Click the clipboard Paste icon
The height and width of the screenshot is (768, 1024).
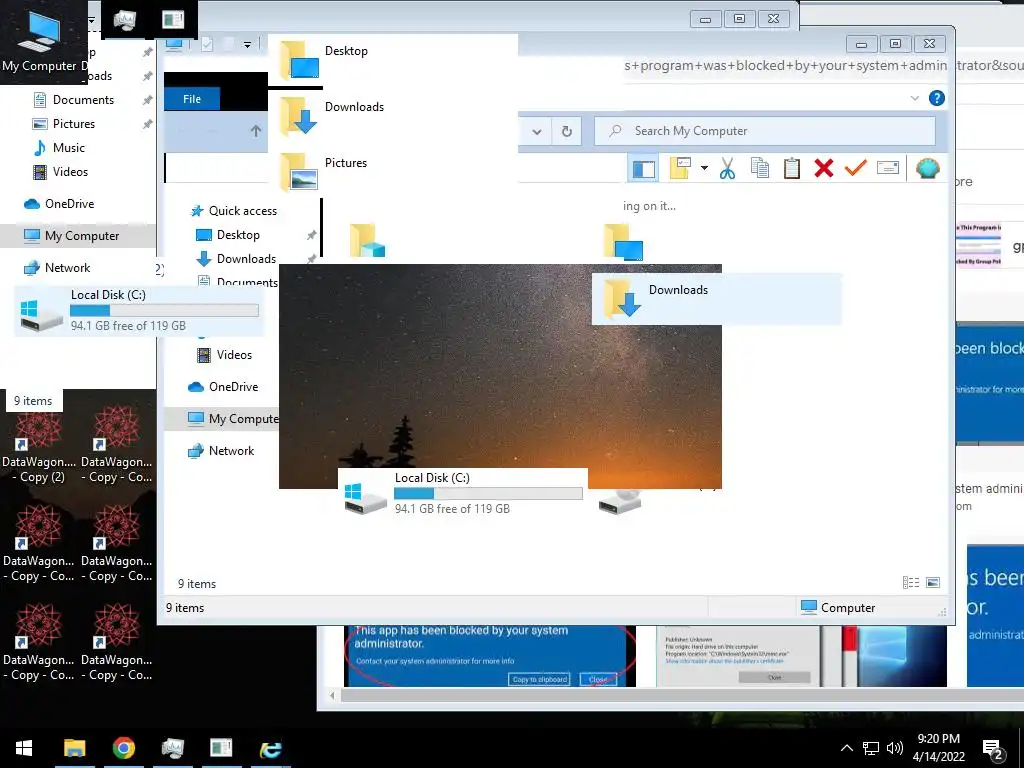[x=792, y=168]
